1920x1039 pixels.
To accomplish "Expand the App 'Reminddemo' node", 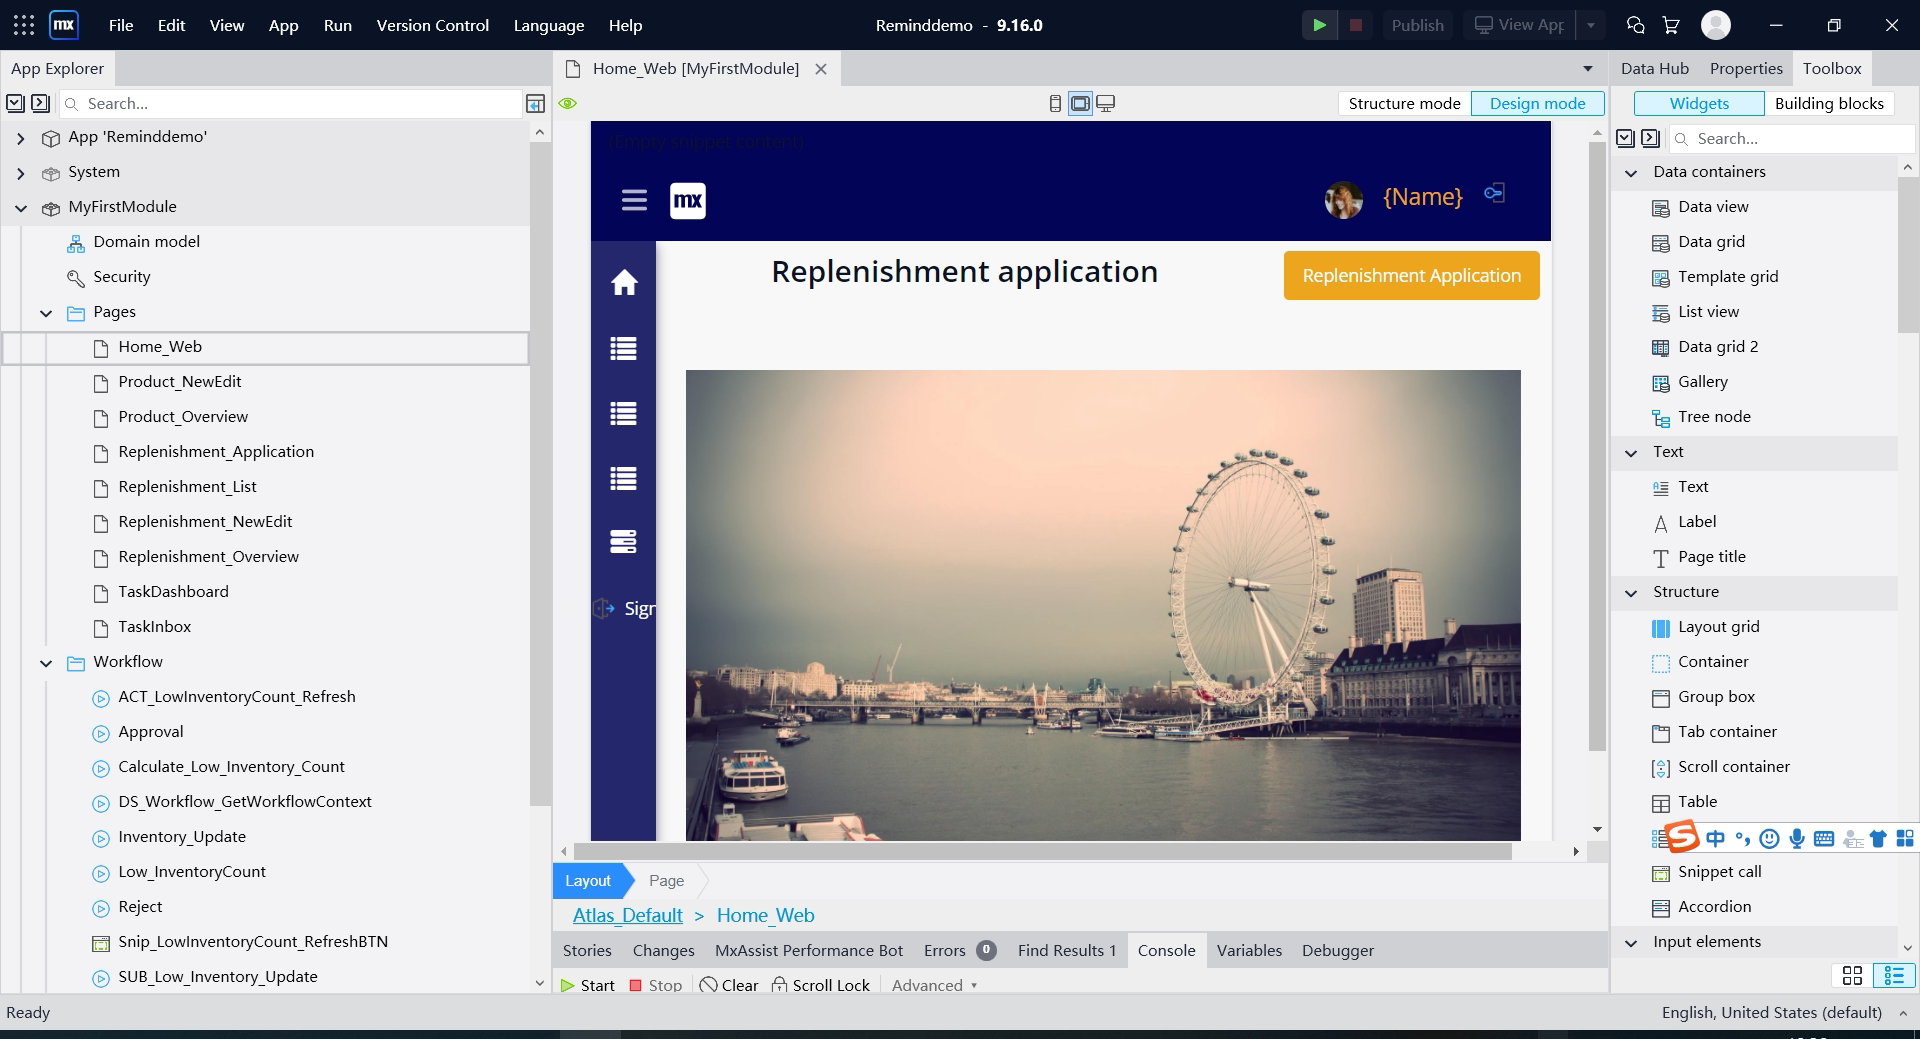I will coord(21,138).
